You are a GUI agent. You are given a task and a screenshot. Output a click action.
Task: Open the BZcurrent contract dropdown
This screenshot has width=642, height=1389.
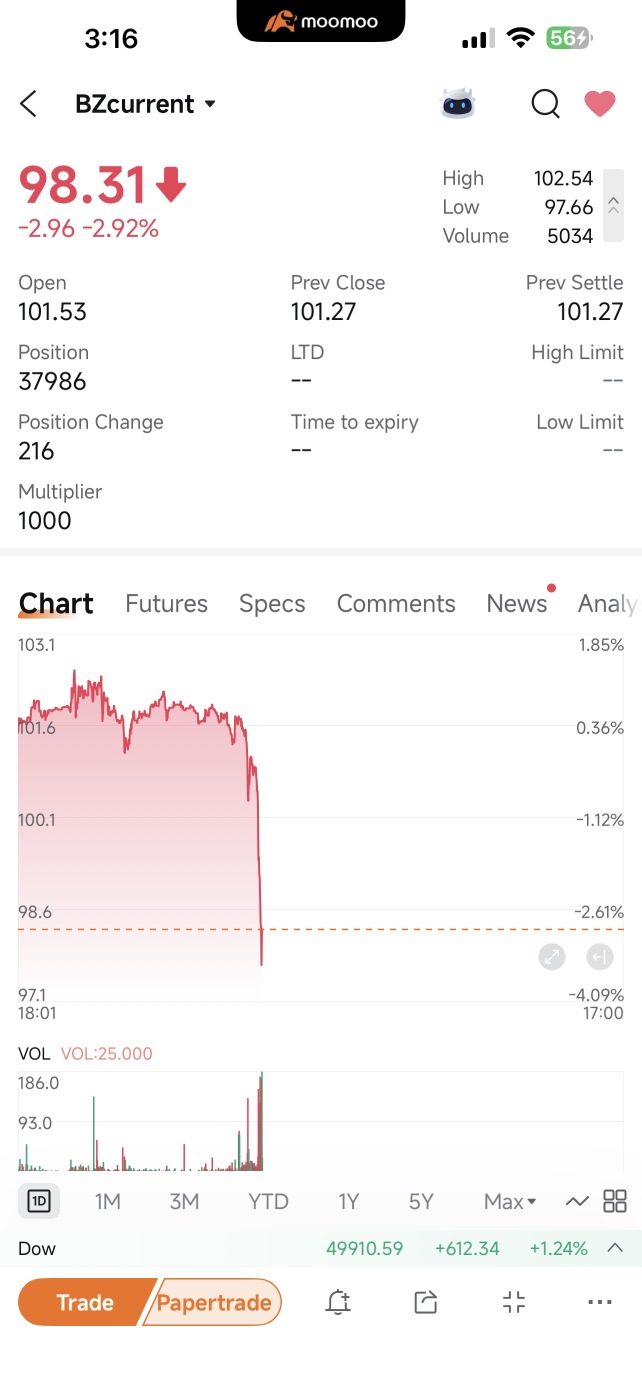[146, 104]
